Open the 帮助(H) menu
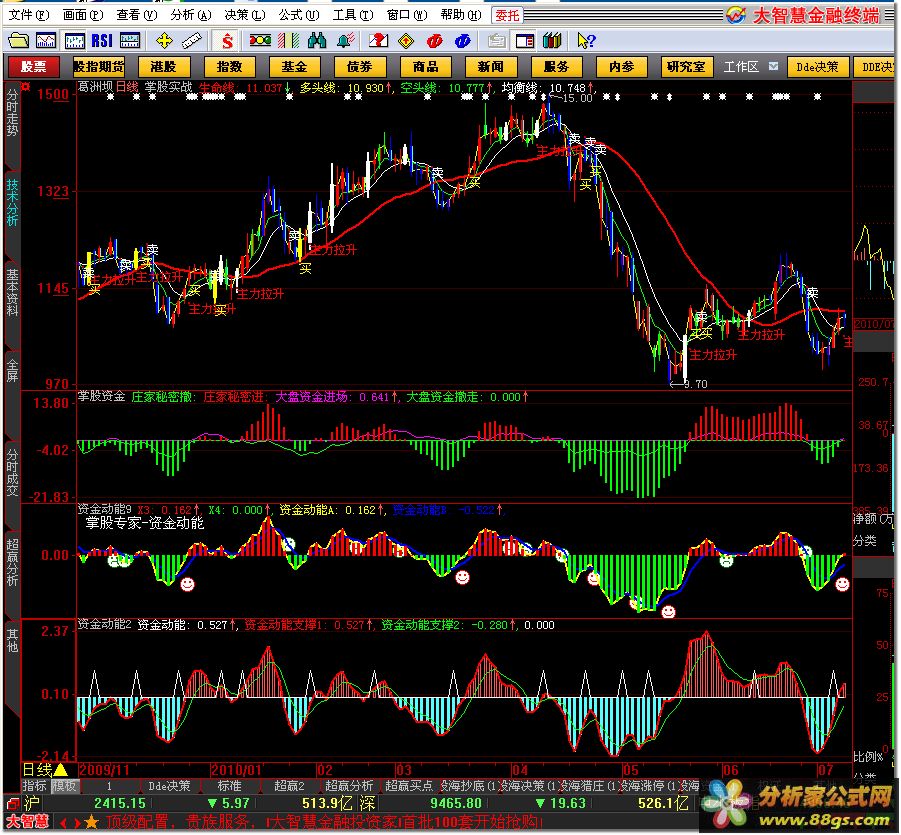901x835 pixels. pyautogui.click(x=461, y=15)
